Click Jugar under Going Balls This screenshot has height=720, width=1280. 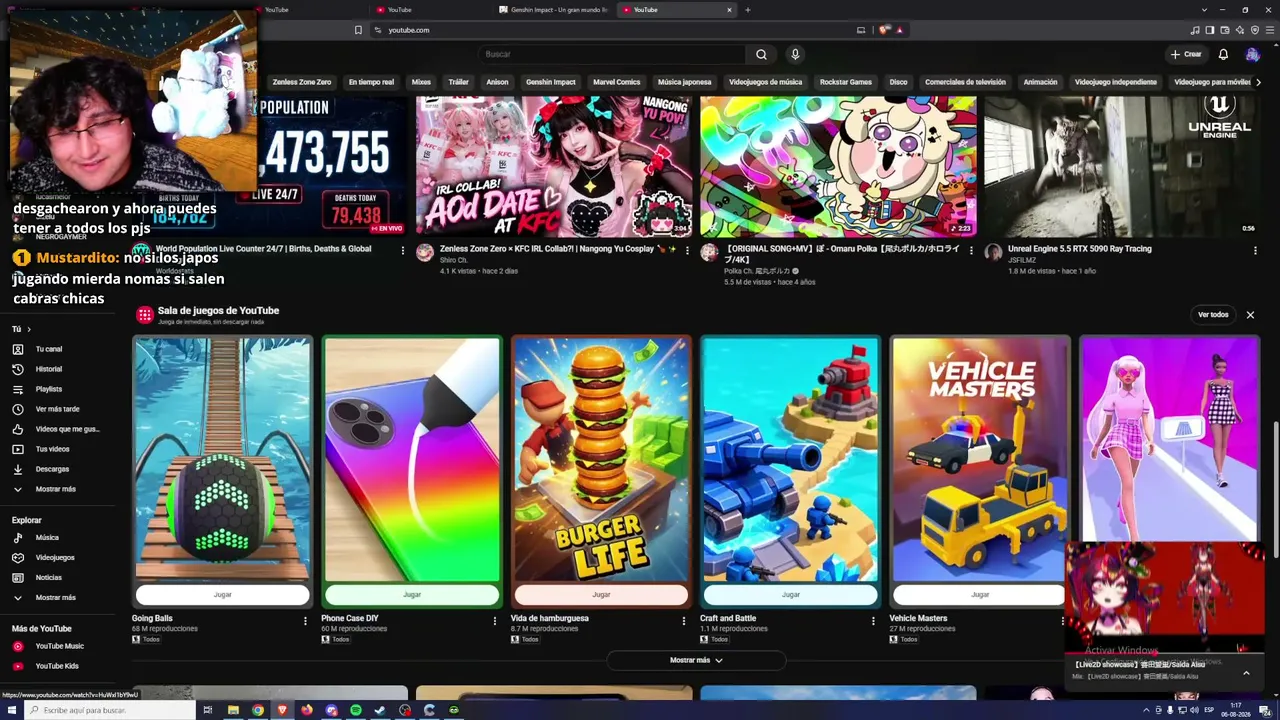coord(222,595)
